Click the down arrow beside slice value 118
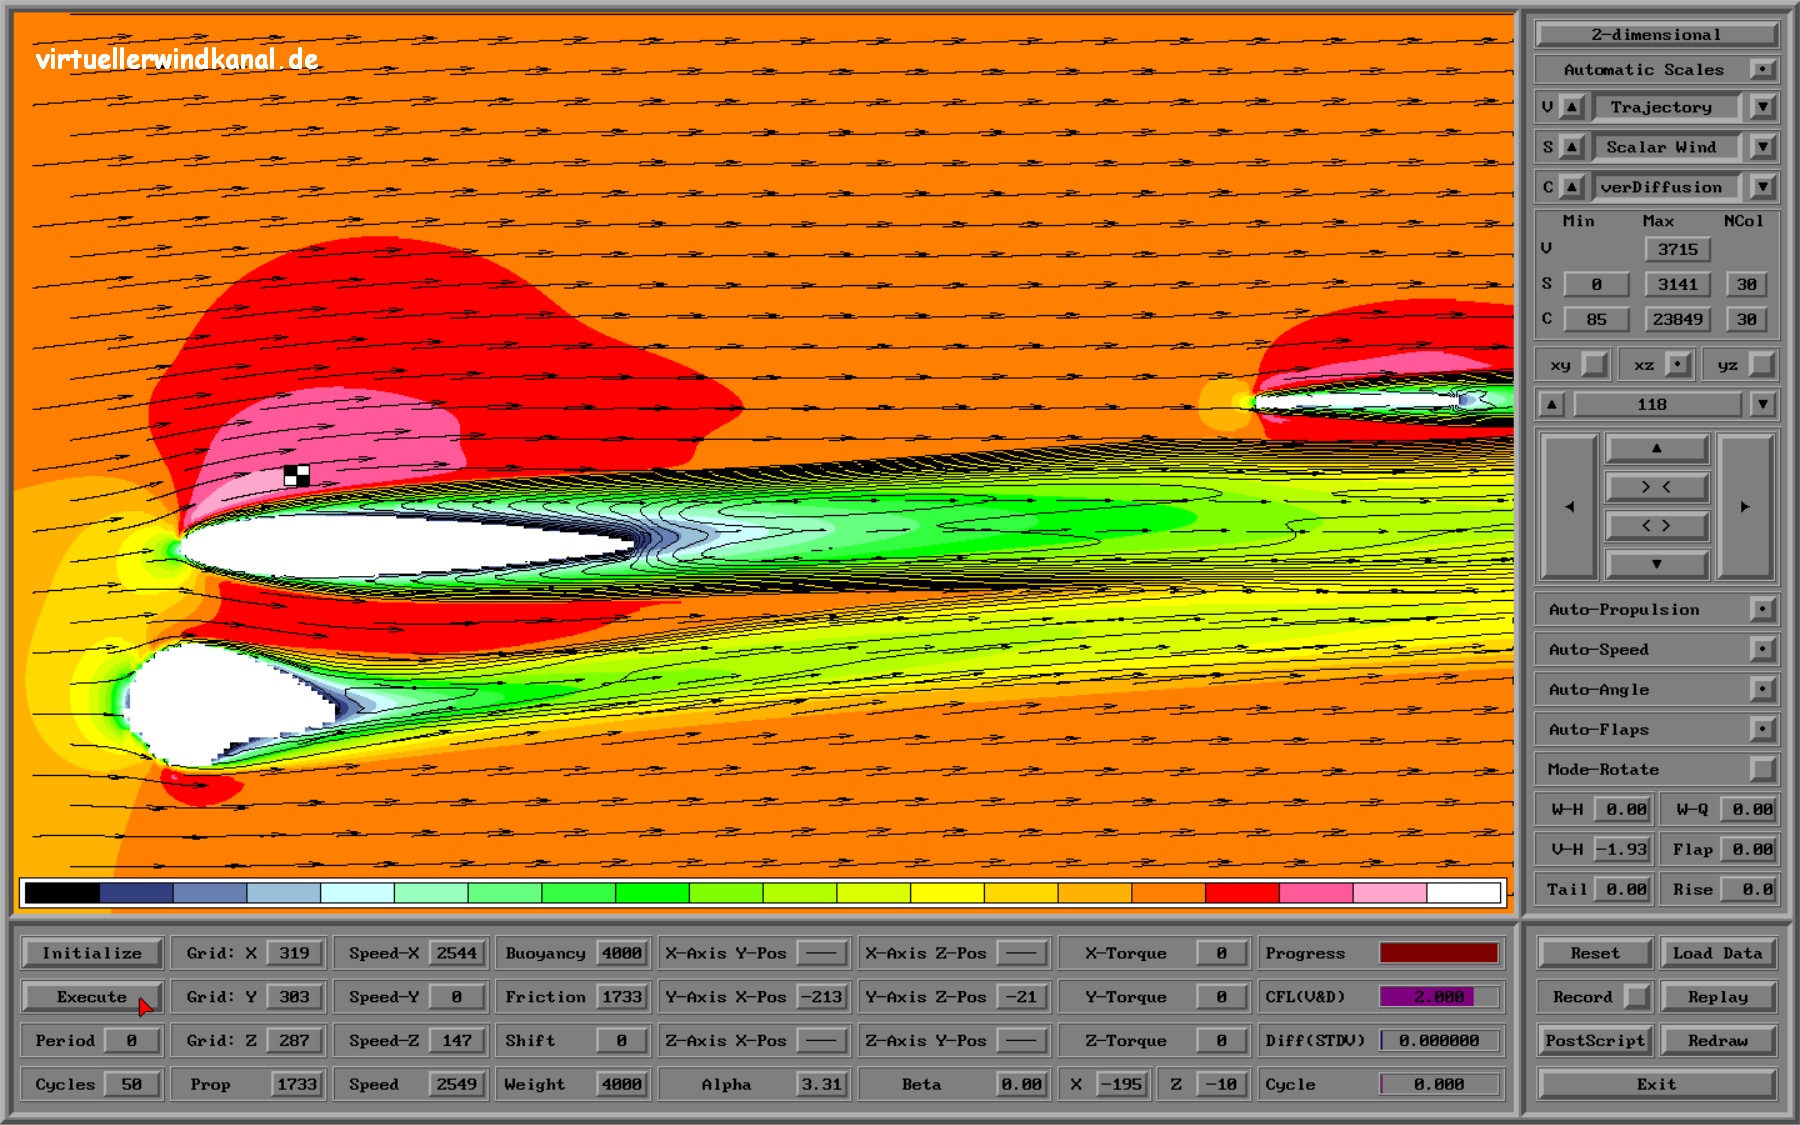 coord(1763,405)
